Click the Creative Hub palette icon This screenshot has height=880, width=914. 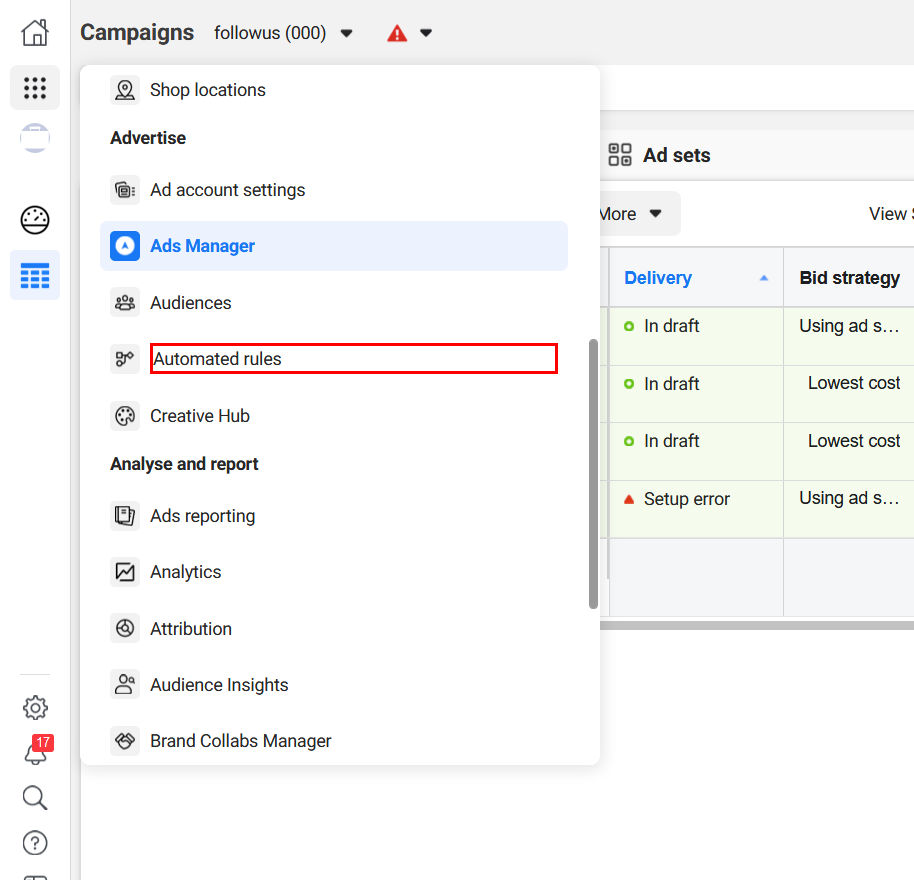tap(125, 416)
